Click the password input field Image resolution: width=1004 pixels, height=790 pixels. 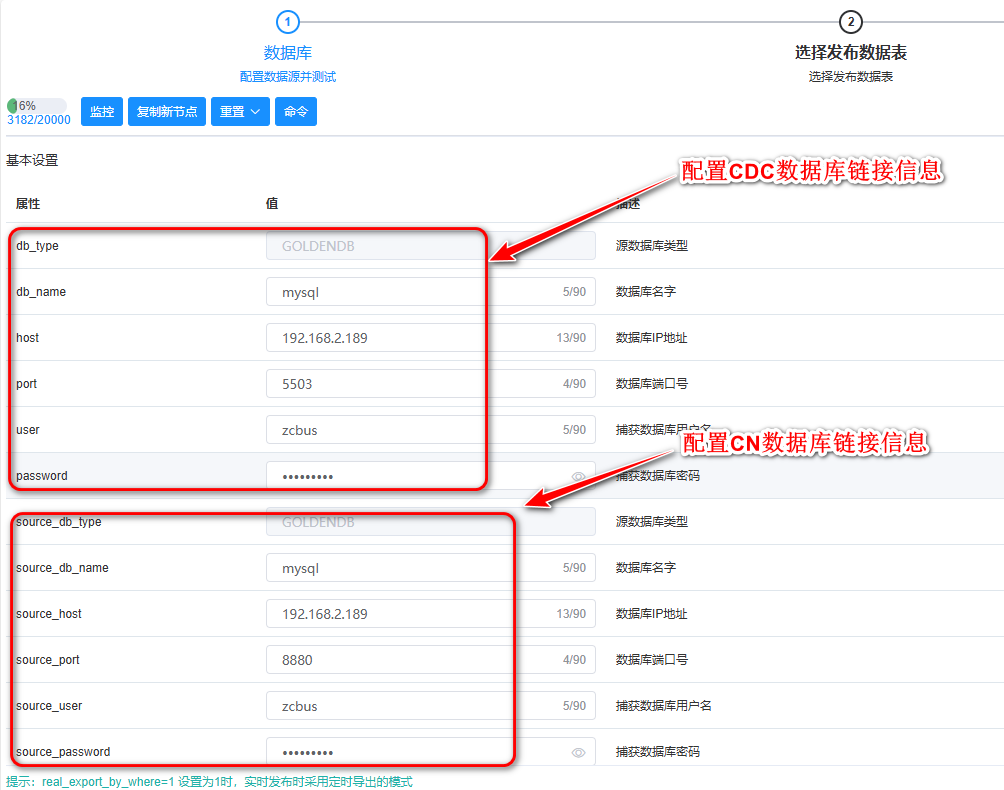pyautogui.click(x=410, y=476)
